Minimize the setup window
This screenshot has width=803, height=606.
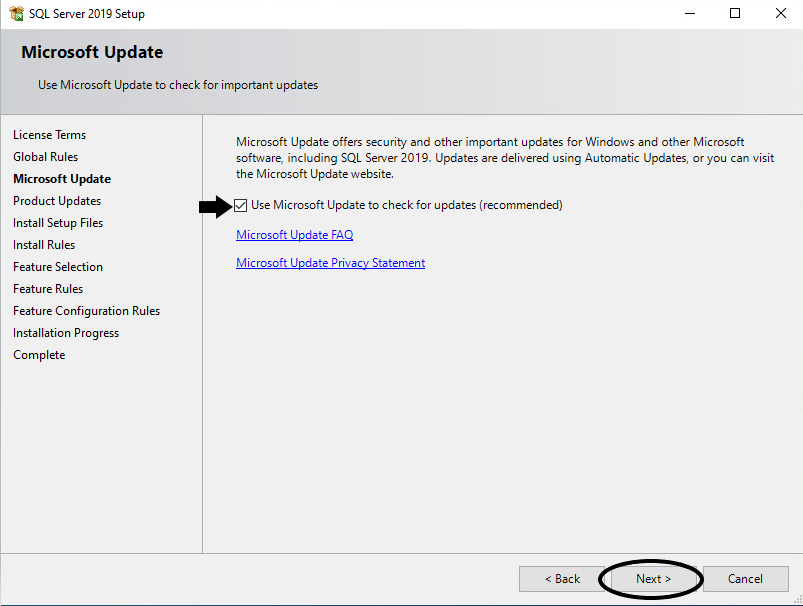tap(690, 13)
